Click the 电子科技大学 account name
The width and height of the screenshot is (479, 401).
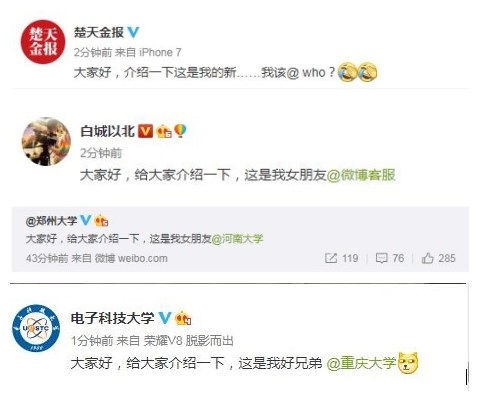(112, 318)
